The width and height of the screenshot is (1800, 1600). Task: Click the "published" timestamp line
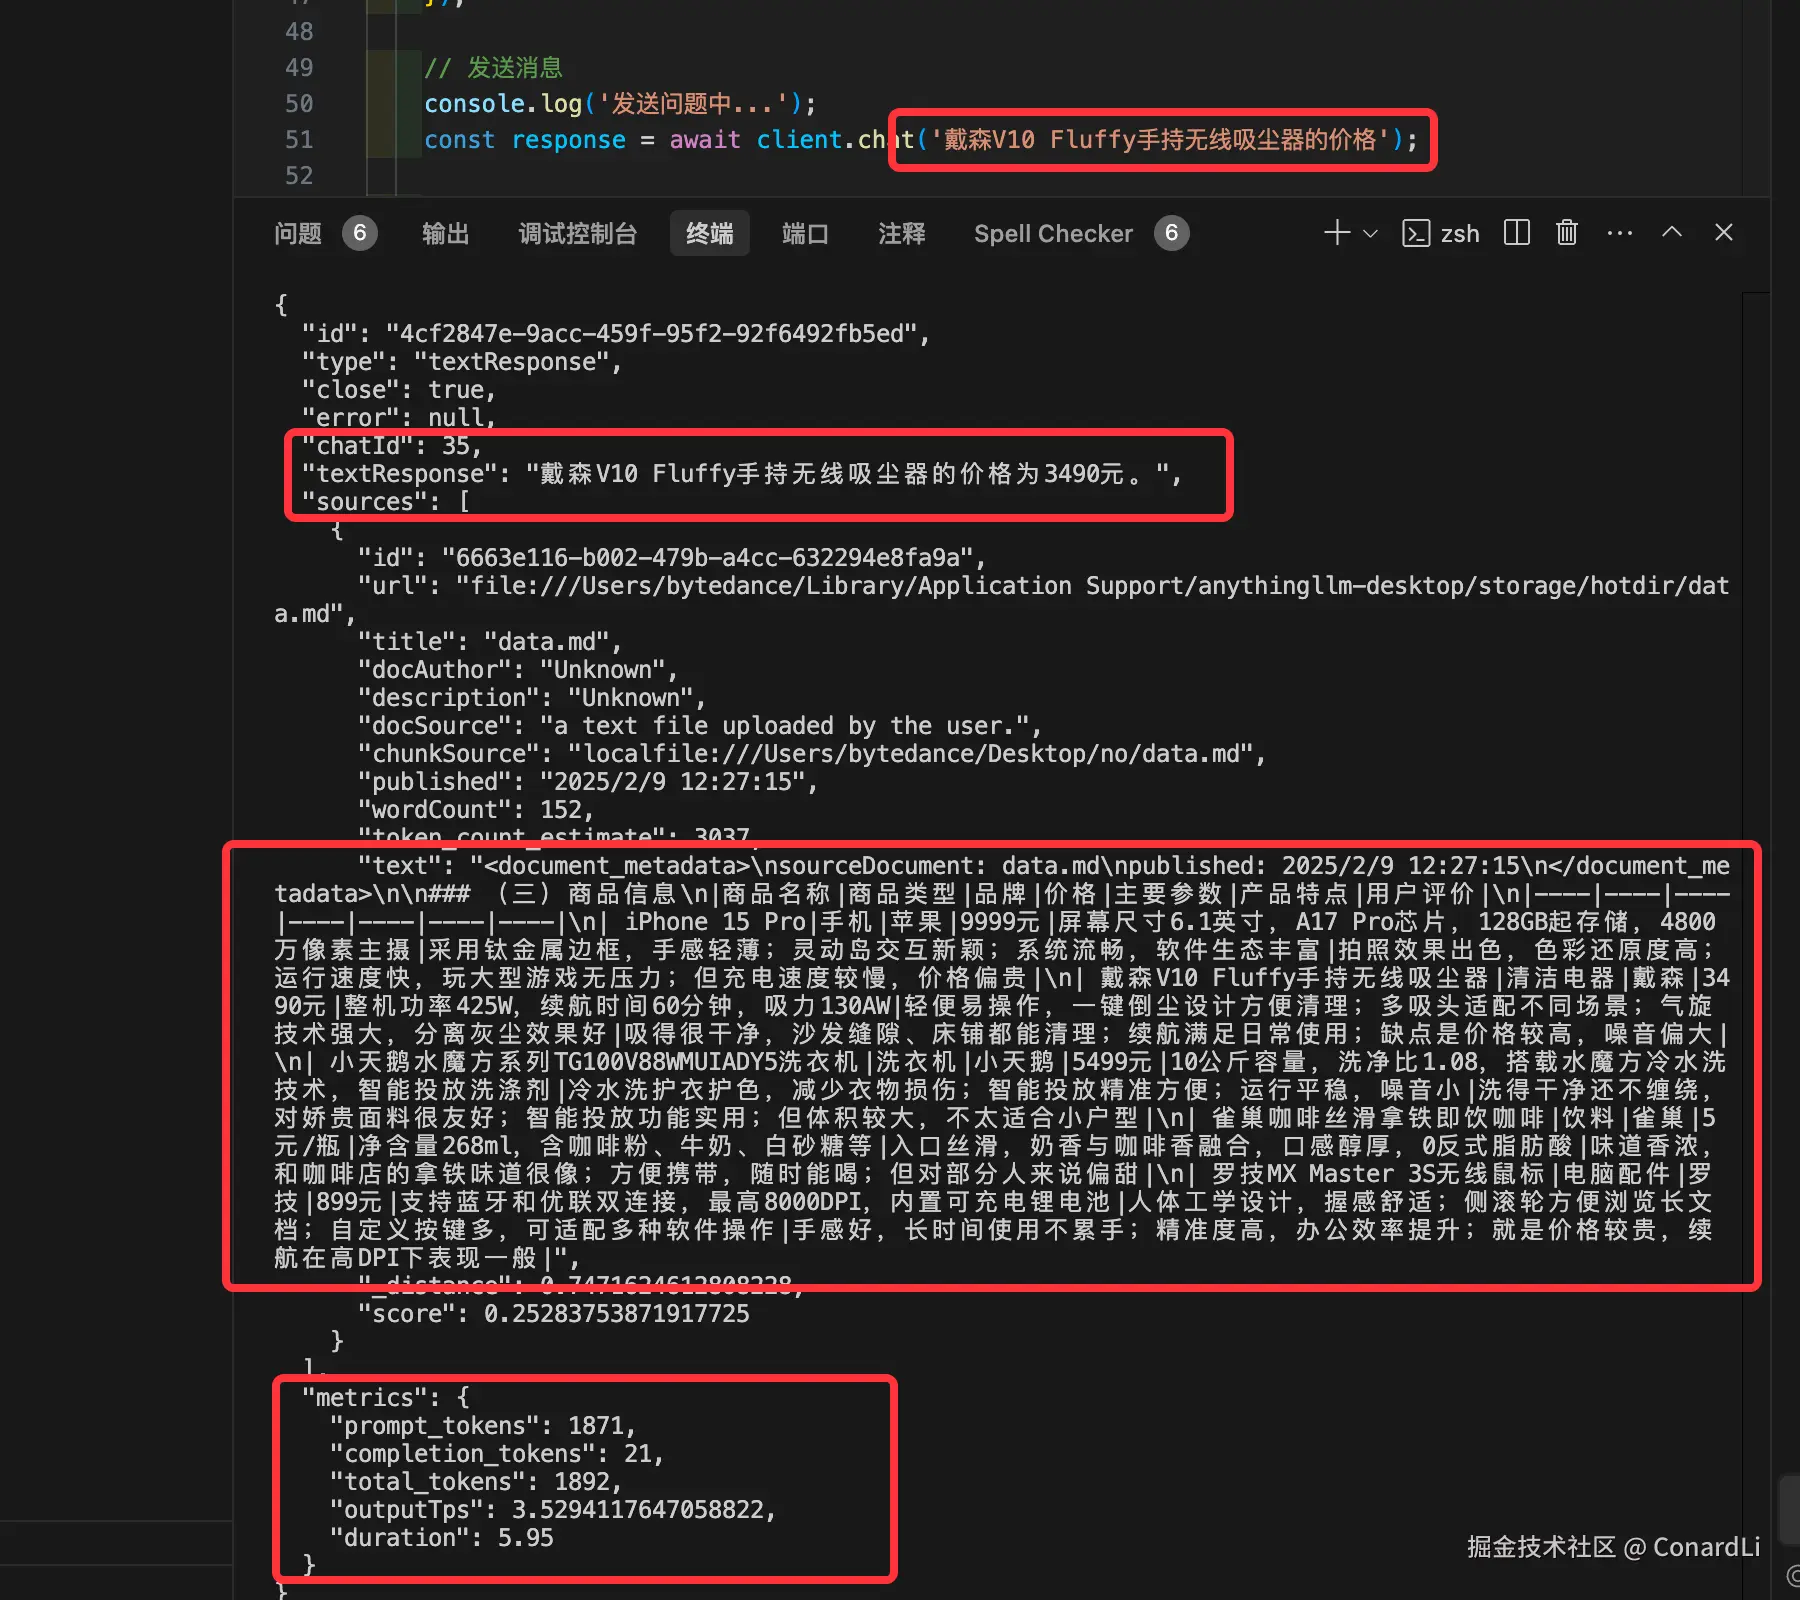coord(587,782)
